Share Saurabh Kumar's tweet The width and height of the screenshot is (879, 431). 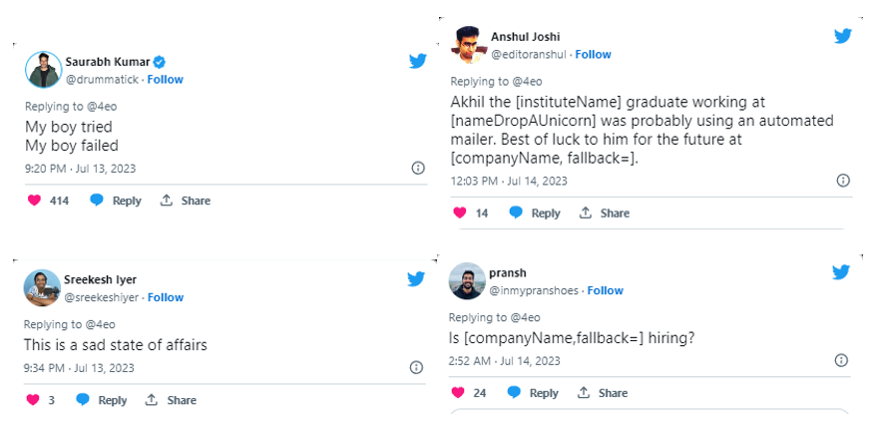tap(185, 201)
